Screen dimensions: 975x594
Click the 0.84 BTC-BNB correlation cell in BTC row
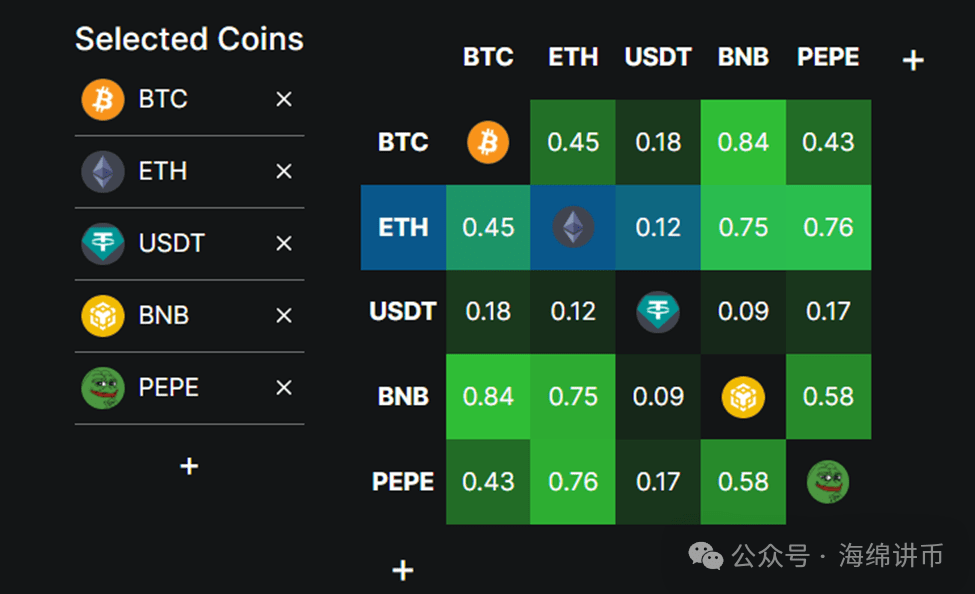pyautogui.click(x=743, y=142)
